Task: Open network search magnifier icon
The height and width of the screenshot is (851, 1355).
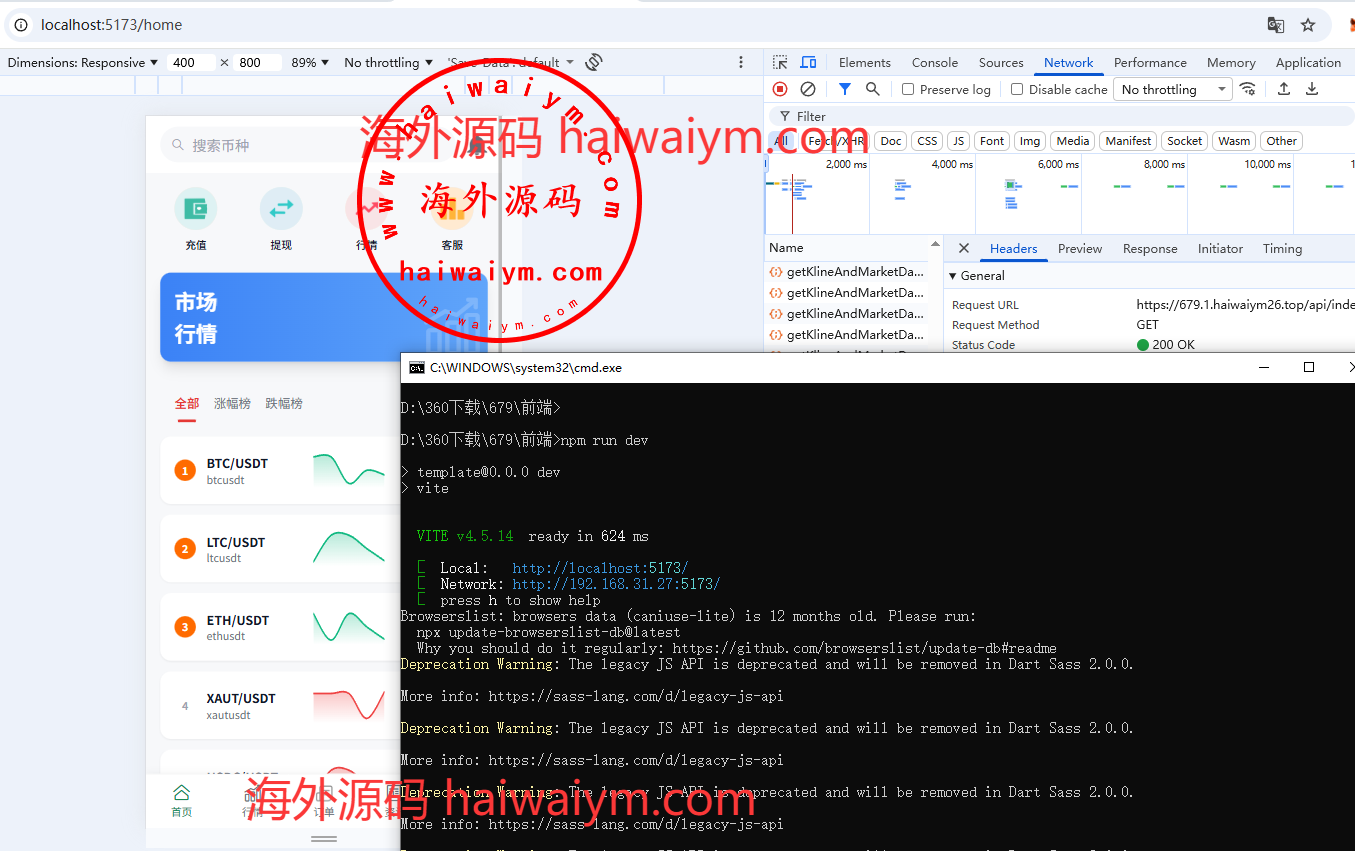Action: pyautogui.click(x=873, y=89)
